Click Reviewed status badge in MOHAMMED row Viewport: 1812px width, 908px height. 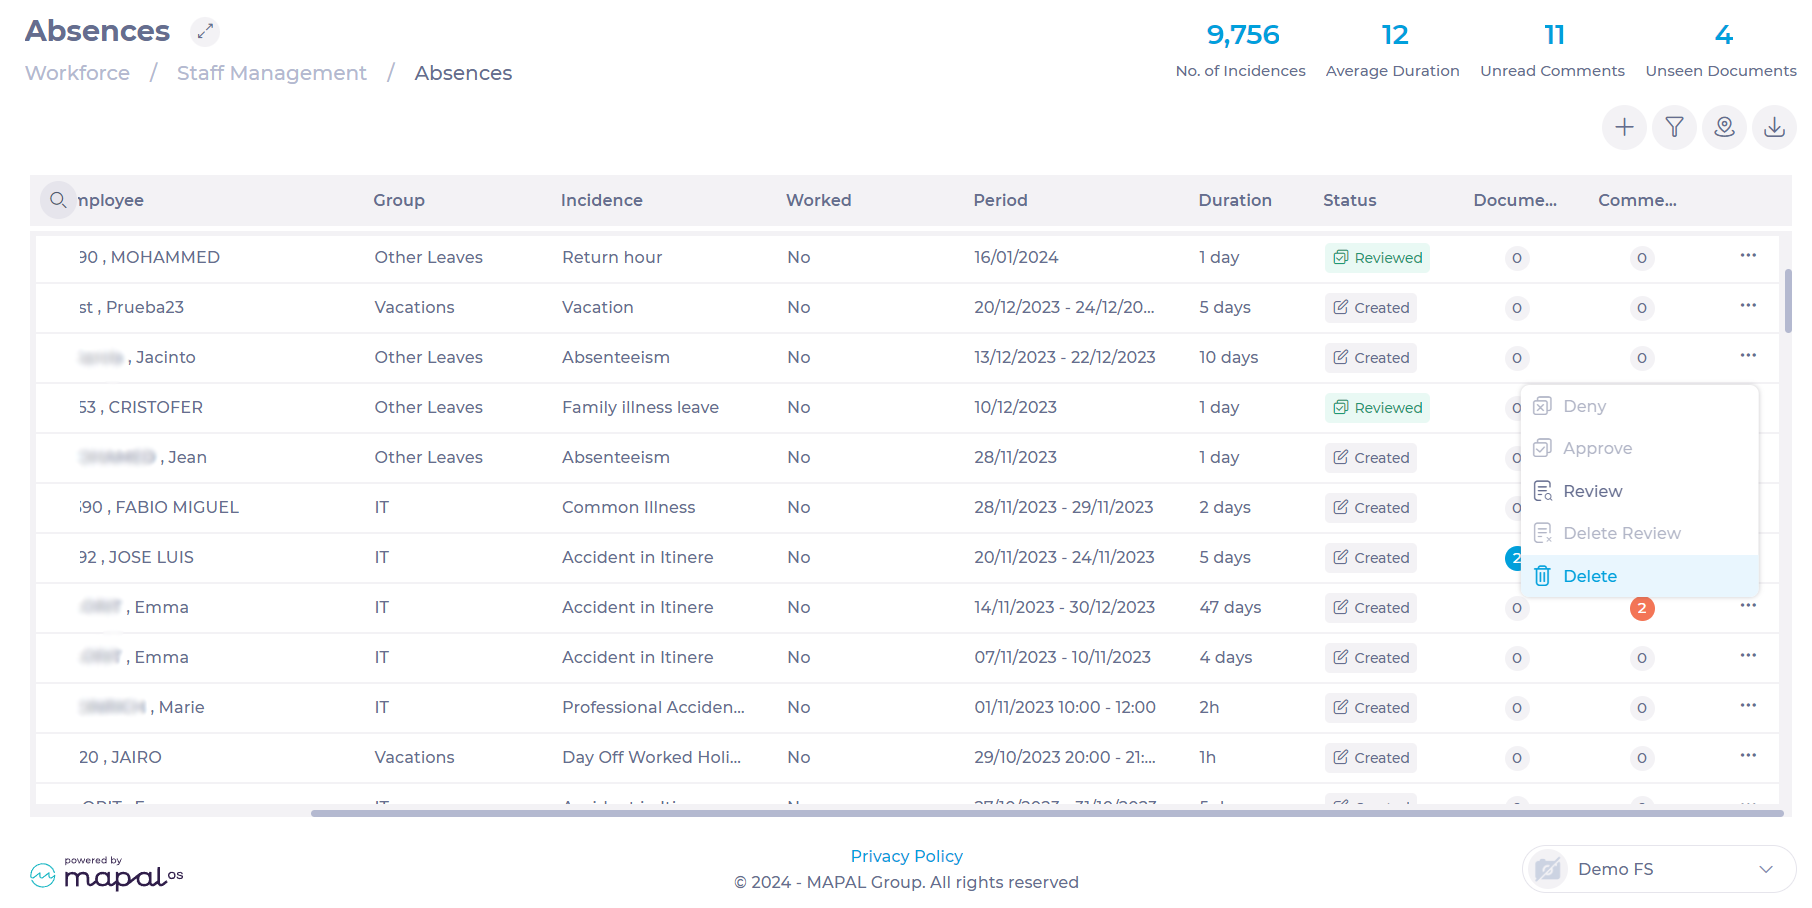pos(1377,258)
